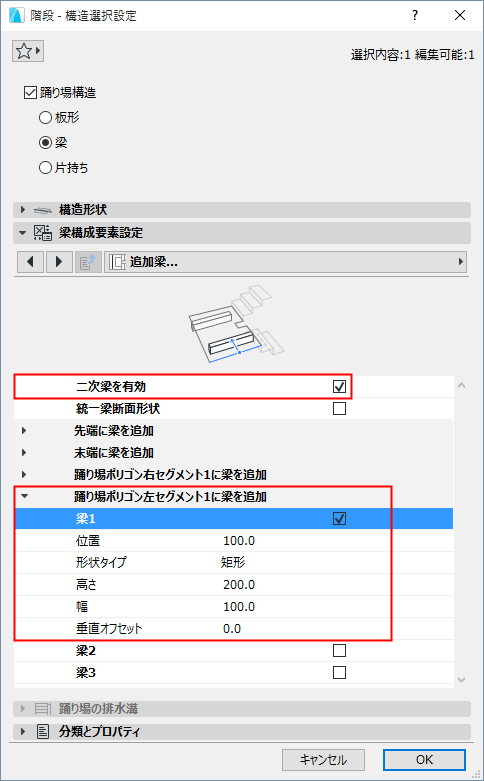The height and width of the screenshot is (781, 484).
Task: Change the 形状タイプ value 矩形
Action: [233, 563]
